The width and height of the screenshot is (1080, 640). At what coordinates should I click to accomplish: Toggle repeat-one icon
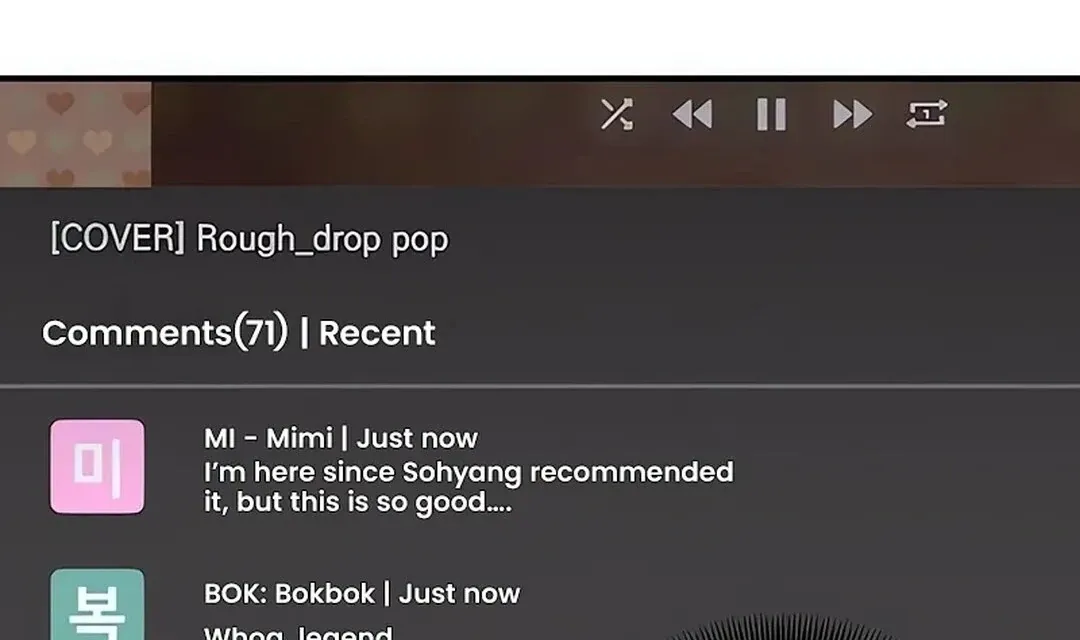(926, 114)
